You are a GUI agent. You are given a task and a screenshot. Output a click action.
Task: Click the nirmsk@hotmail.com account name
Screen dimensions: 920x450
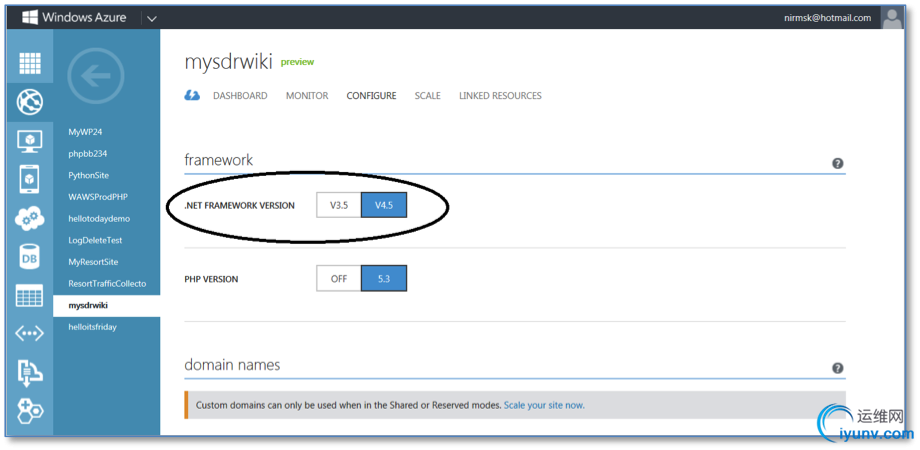(x=827, y=18)
